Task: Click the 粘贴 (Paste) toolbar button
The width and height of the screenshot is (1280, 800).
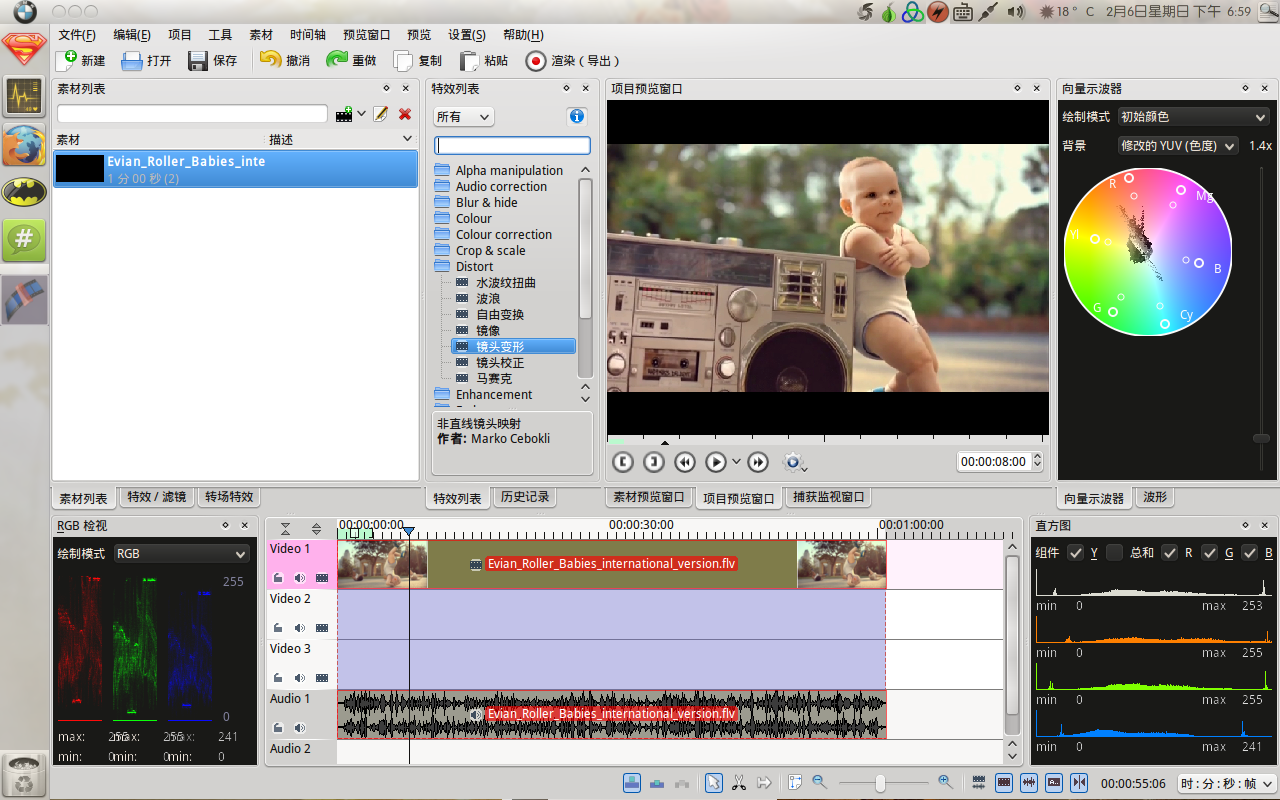Action: click(483, 60)
